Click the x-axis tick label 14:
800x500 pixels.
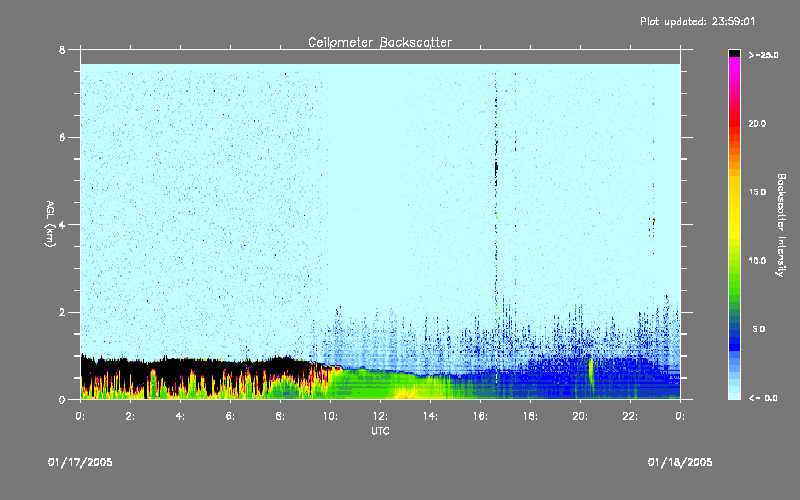click(x=430, y=416)
